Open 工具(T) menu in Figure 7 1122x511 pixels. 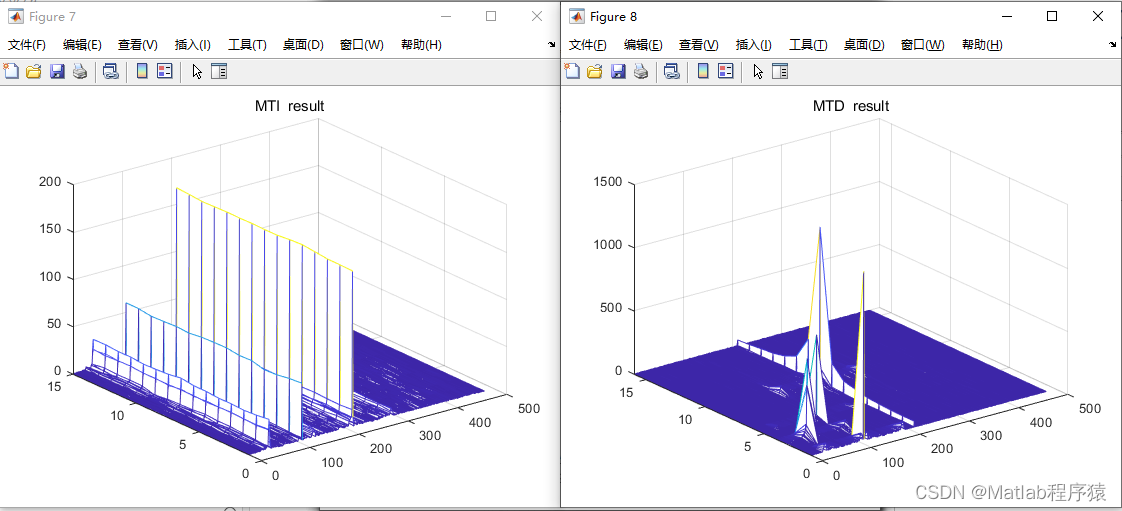[x=247, y=45]
